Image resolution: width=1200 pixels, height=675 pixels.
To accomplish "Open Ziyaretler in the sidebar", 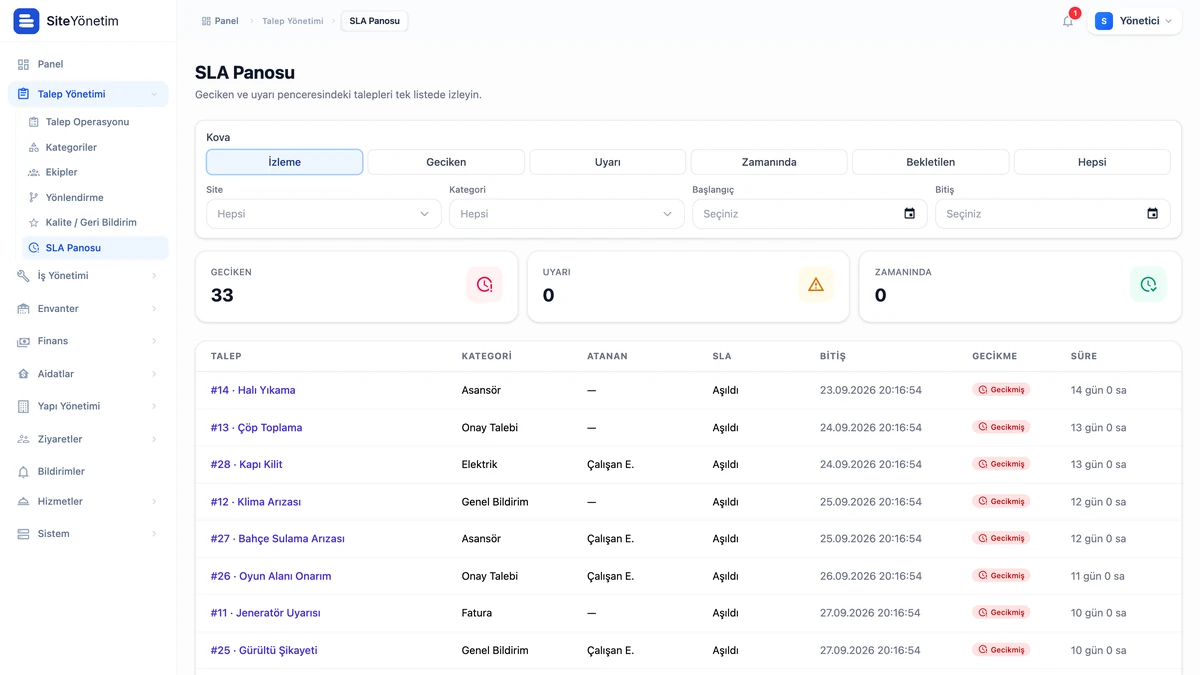I will coord(88,439).
